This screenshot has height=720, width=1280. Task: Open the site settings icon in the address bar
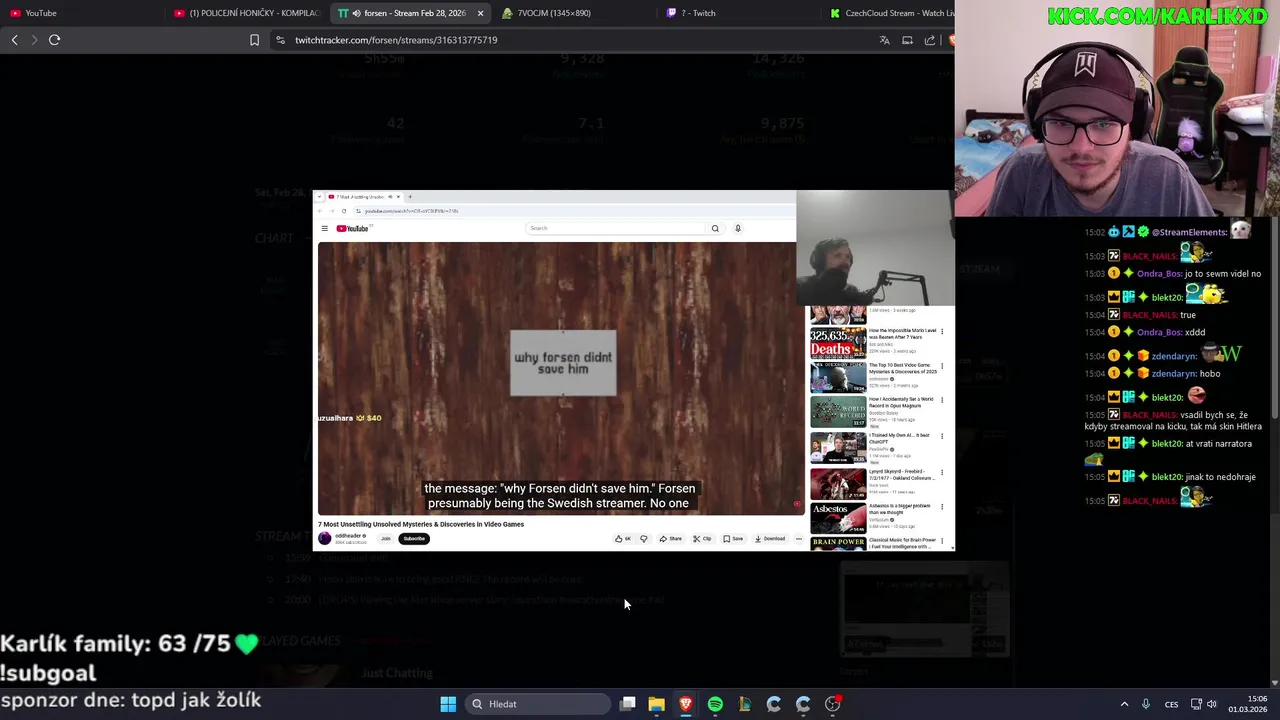point(281,40)
